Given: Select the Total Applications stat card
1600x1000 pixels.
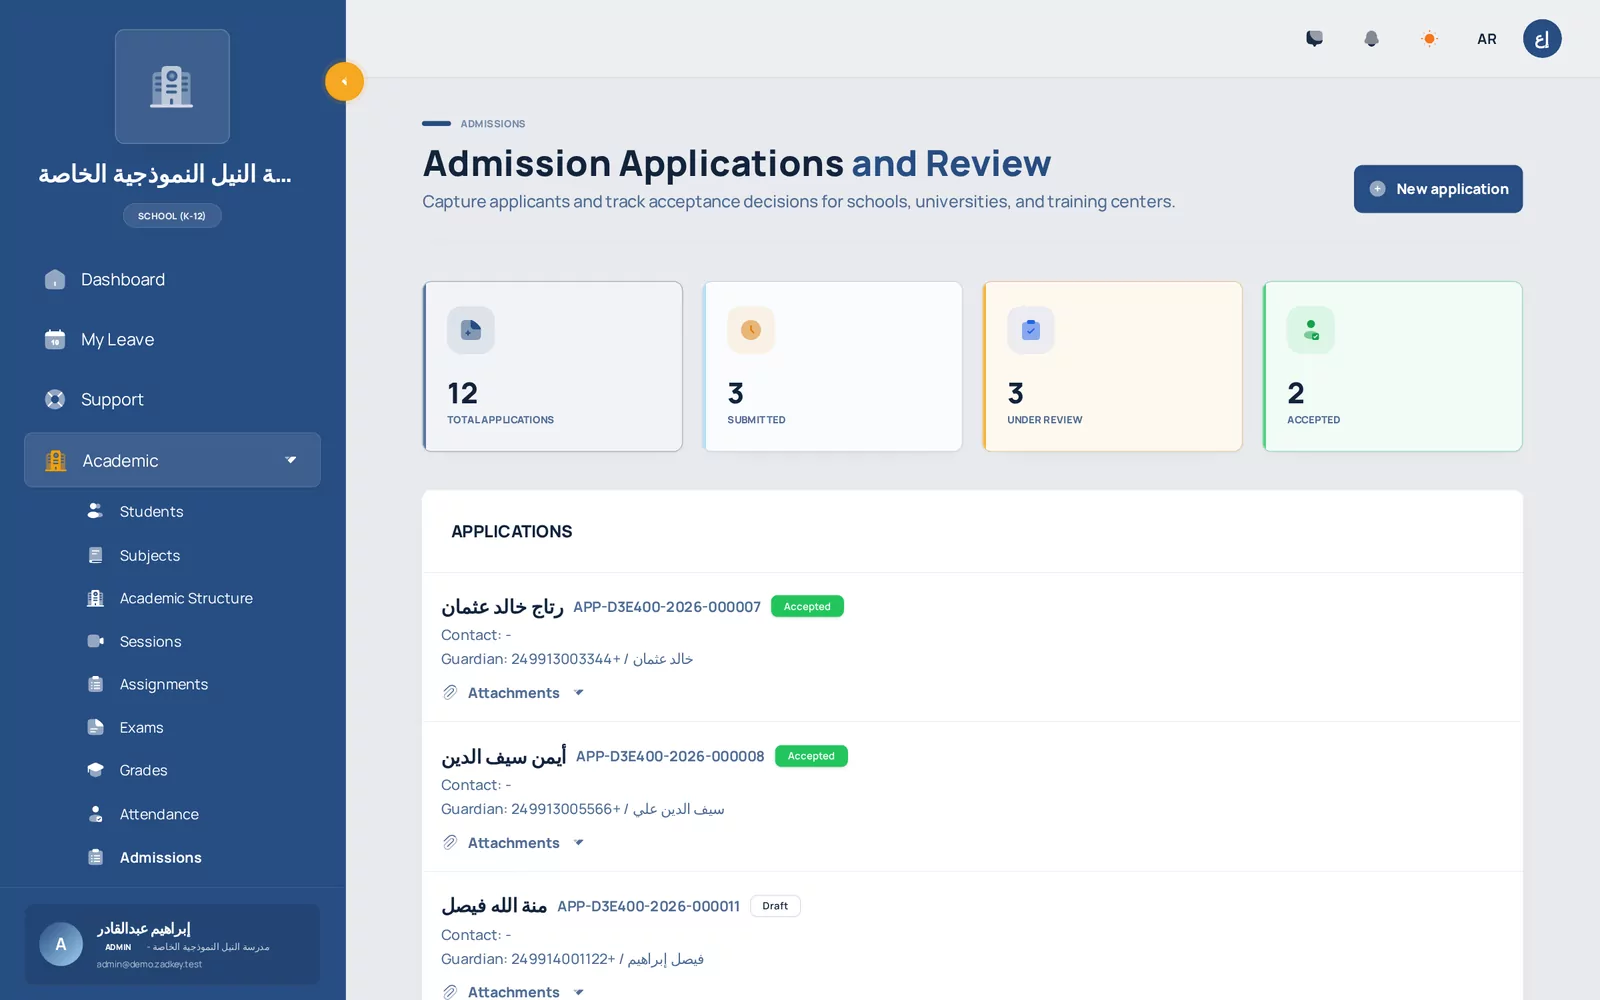Looking at the screenshot, I should click(553, 366).
